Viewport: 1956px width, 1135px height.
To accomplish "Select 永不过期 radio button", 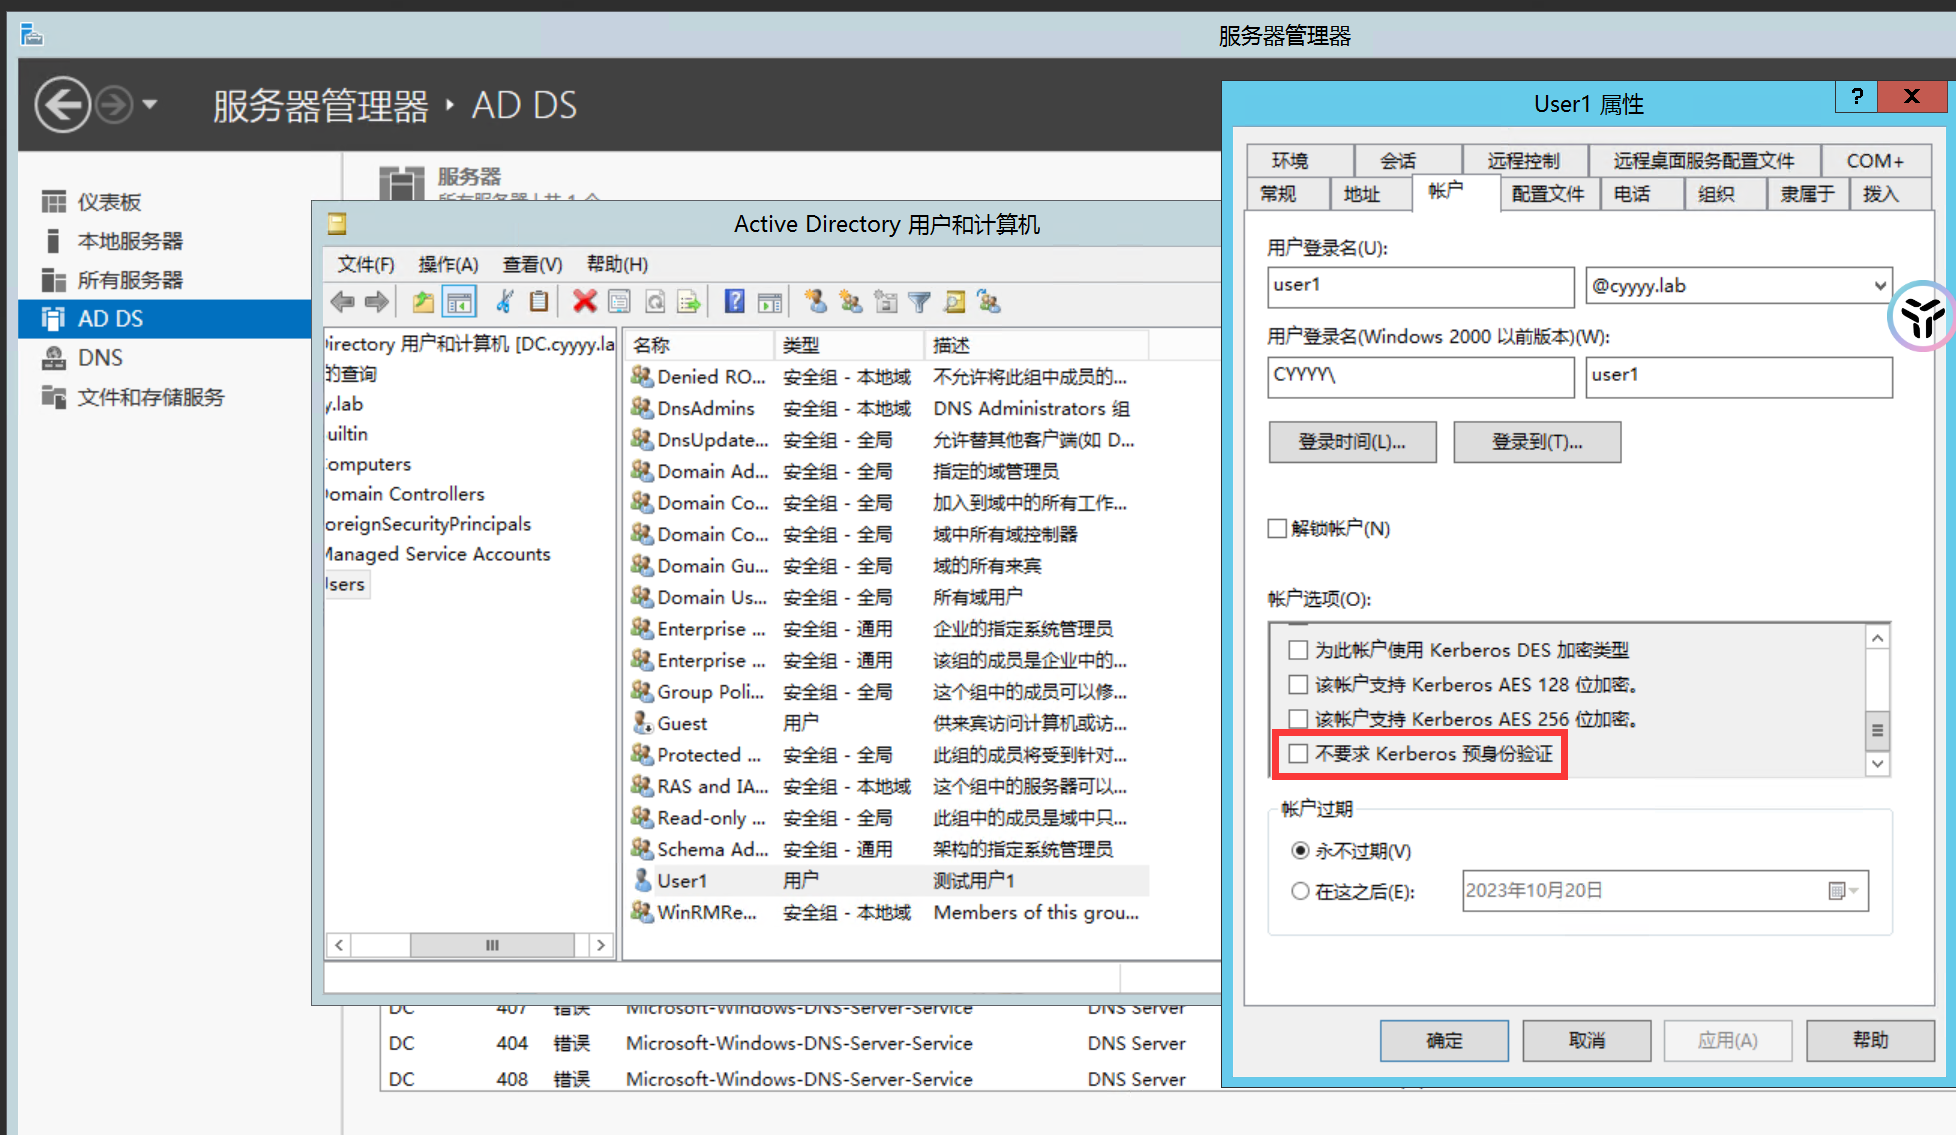I will click(1300, 851).
